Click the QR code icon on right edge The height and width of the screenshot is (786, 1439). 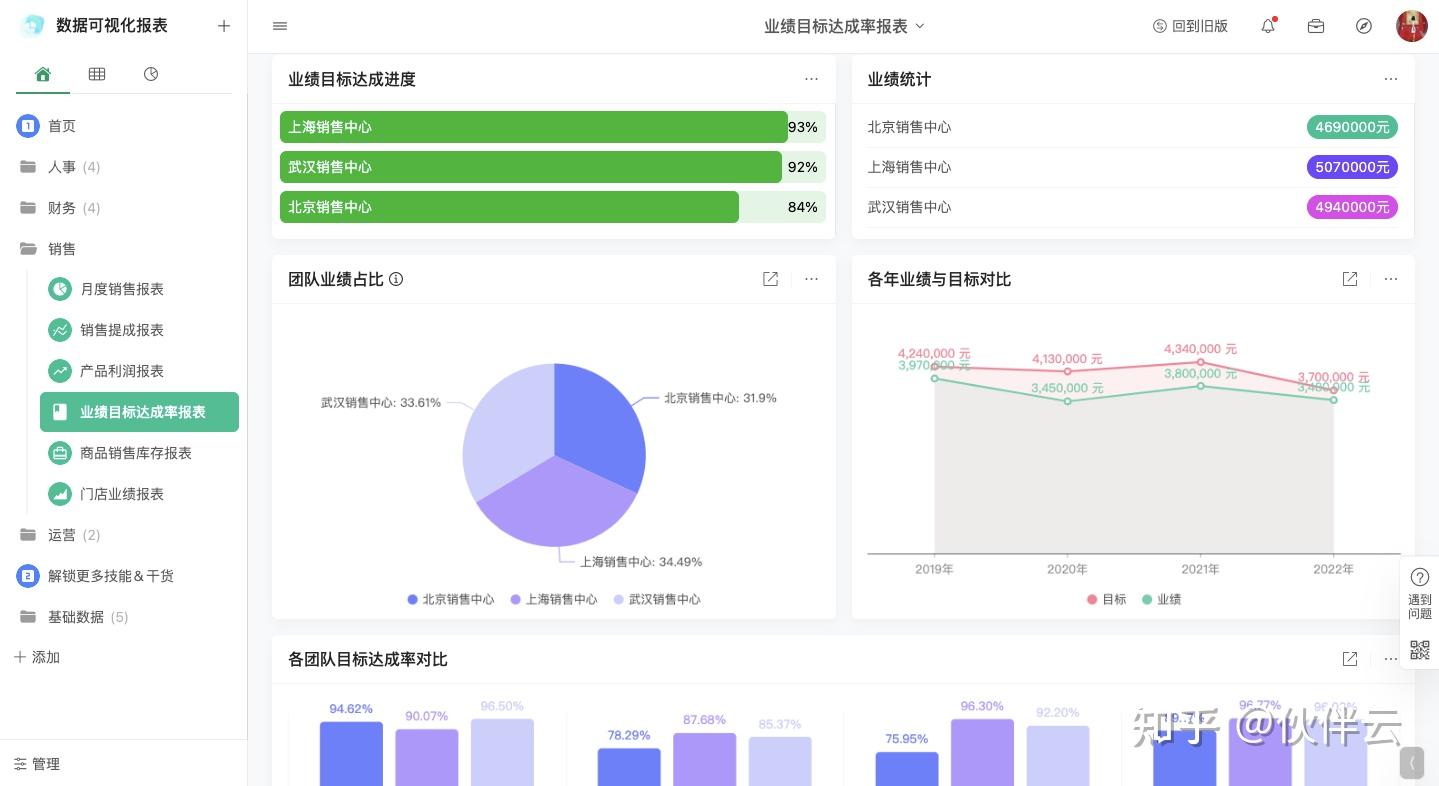pyautogui.click(x=1420, y=650)
